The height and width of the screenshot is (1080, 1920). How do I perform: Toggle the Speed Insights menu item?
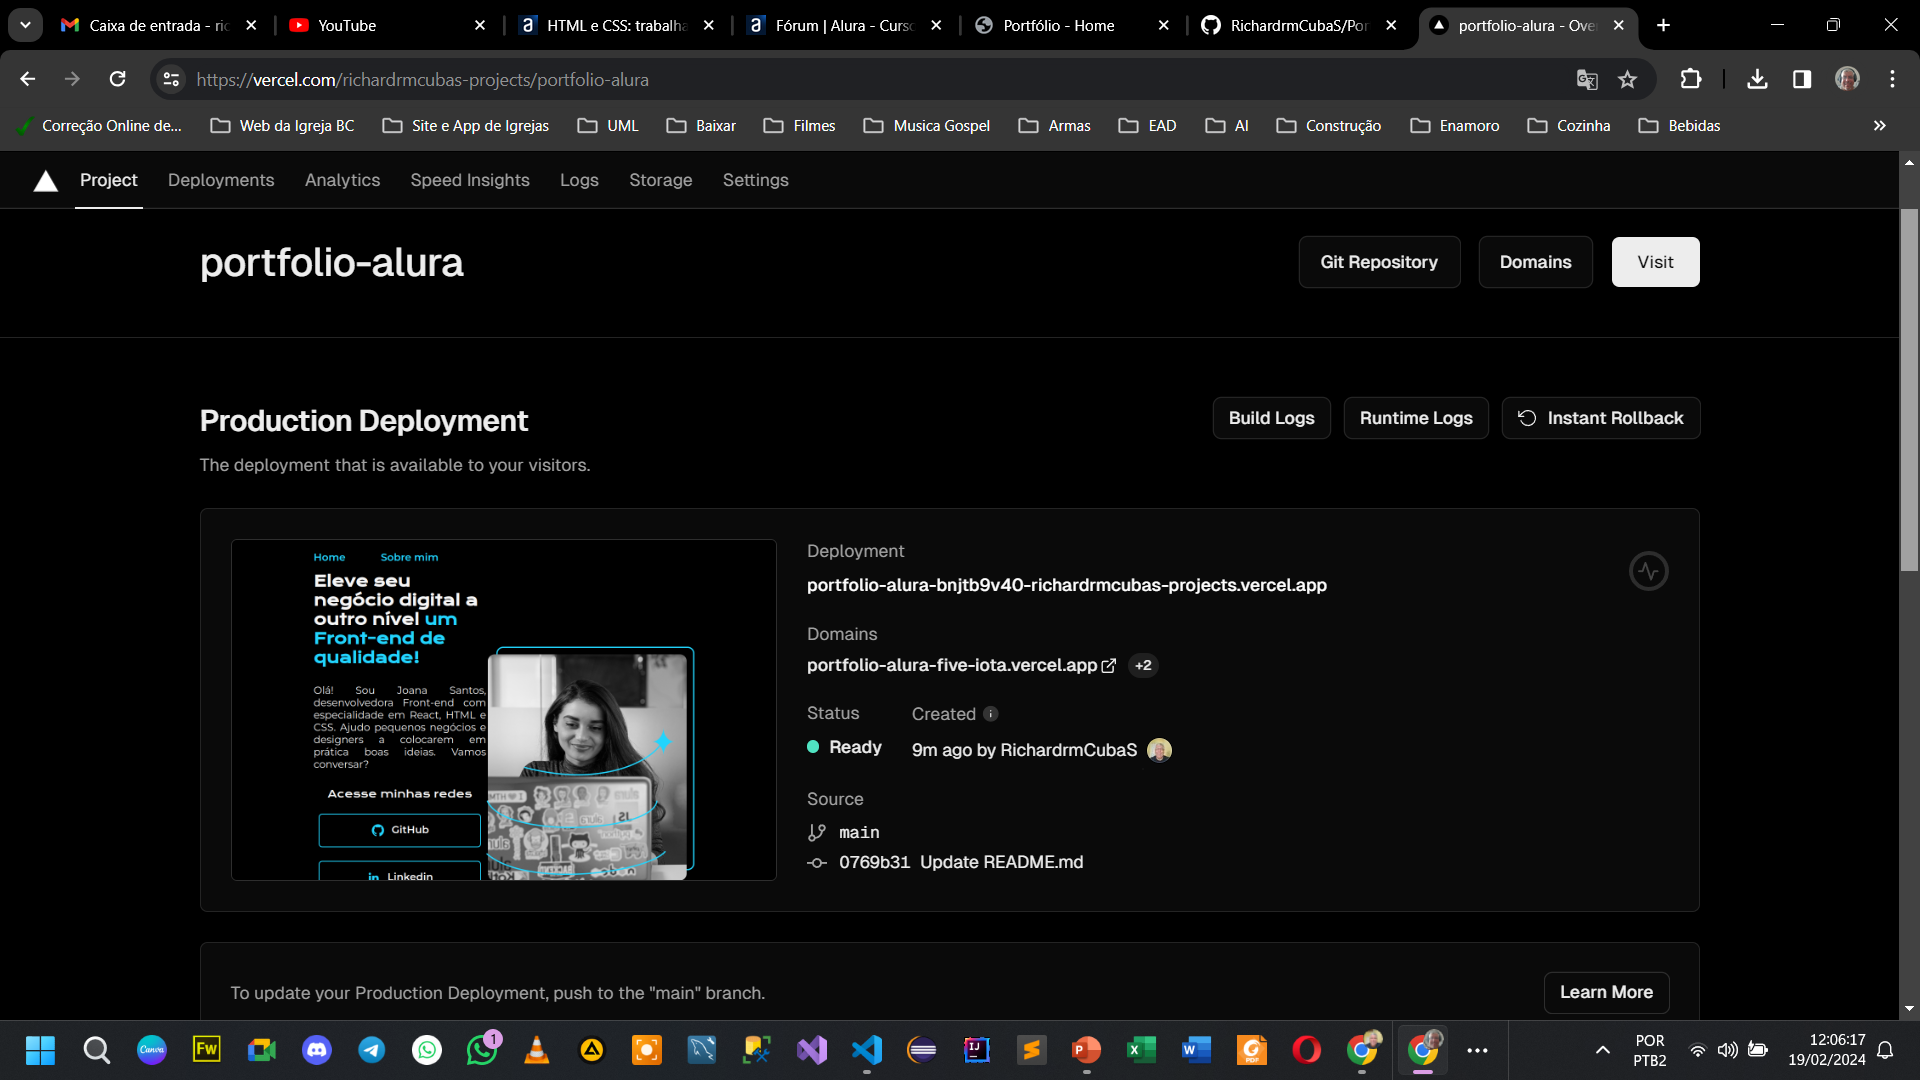(x=469, y=179)
